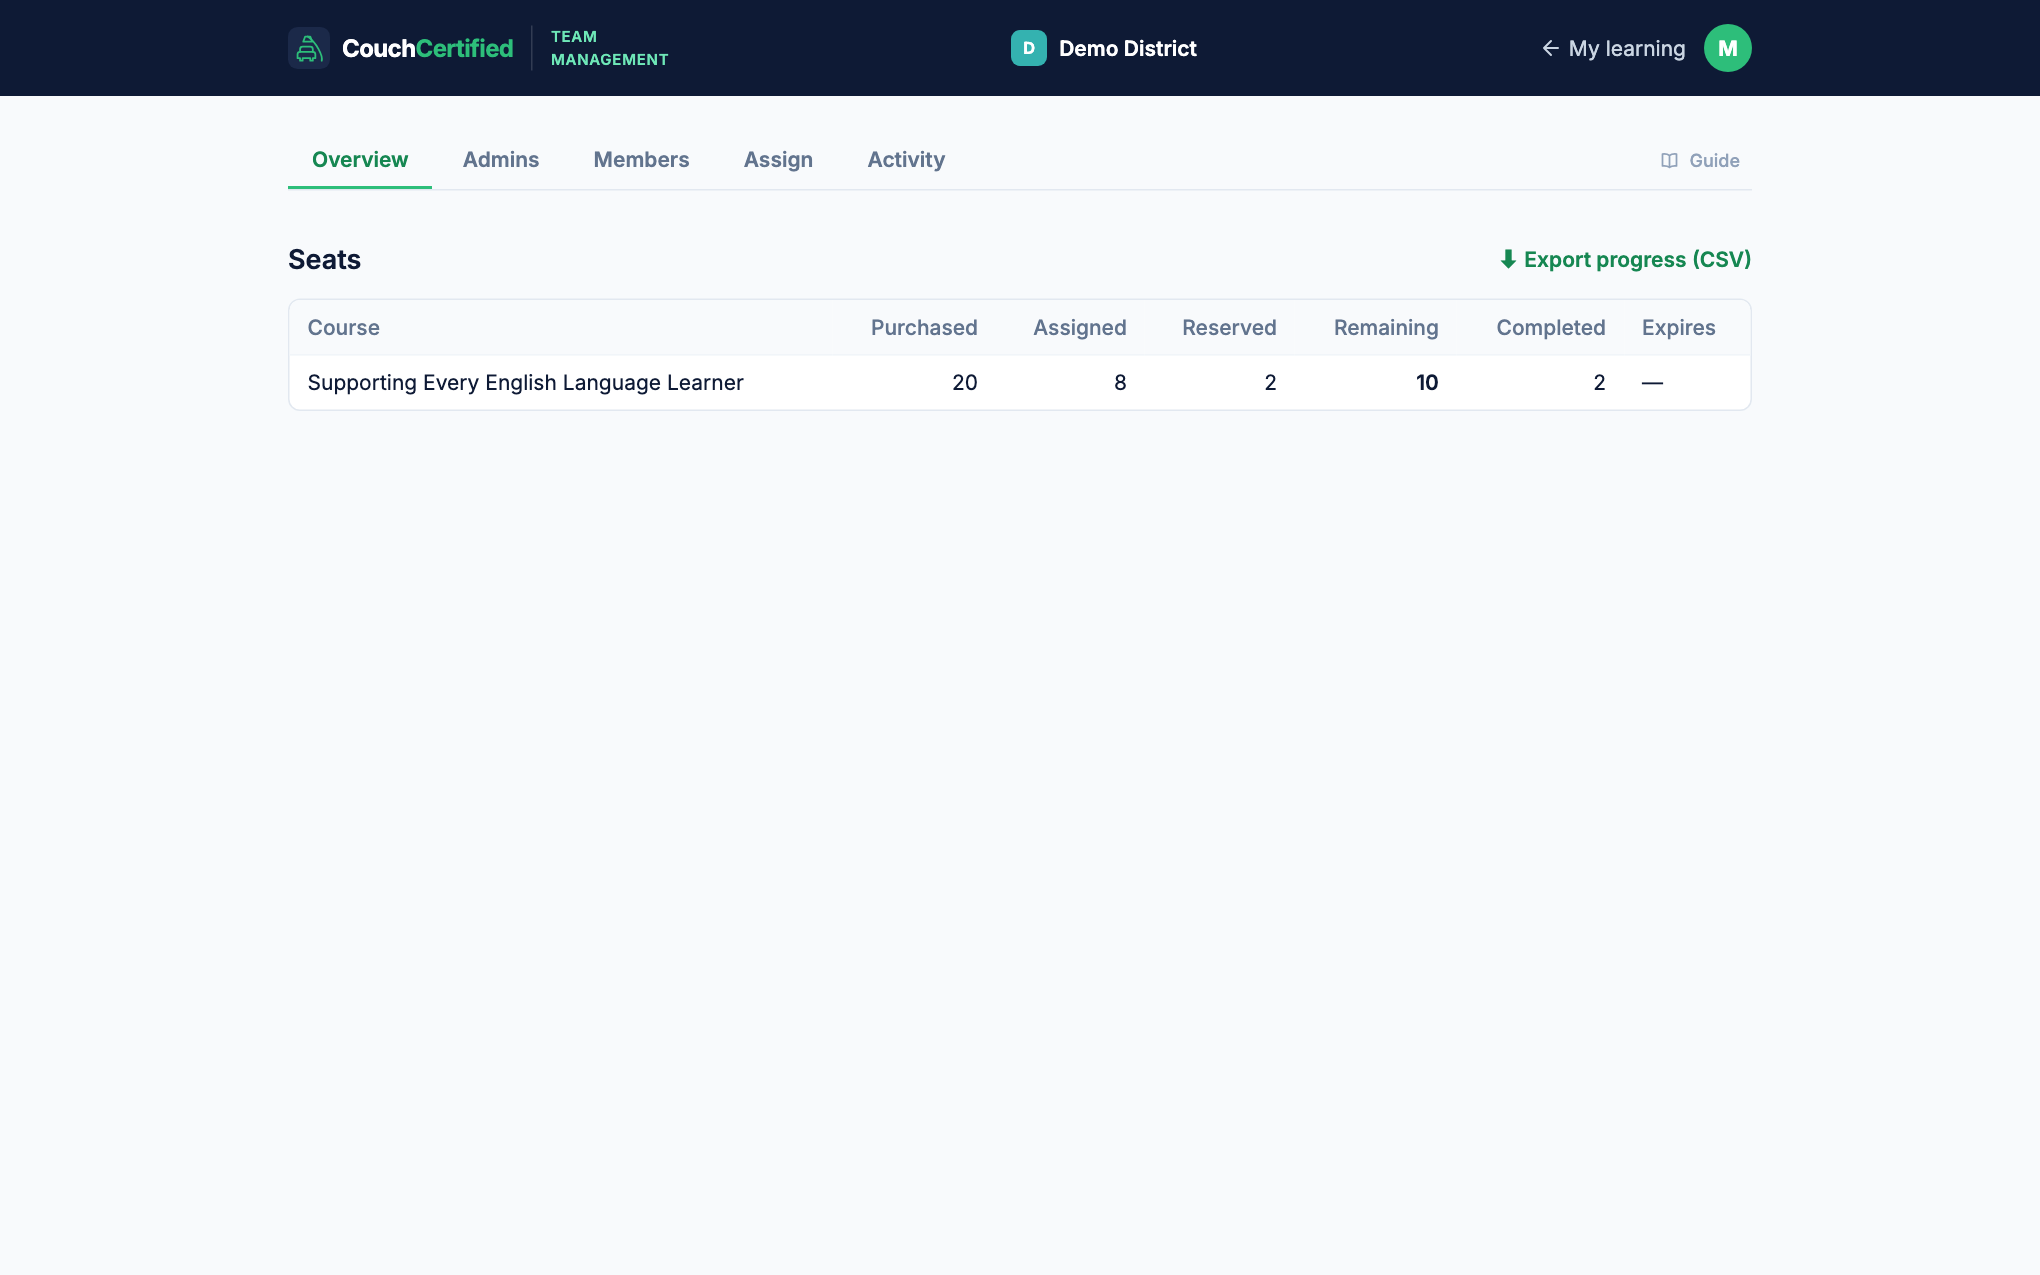Click the remaining value 10
The height and width of the screenshot is (1275, 2040).
click(1427, 382)
